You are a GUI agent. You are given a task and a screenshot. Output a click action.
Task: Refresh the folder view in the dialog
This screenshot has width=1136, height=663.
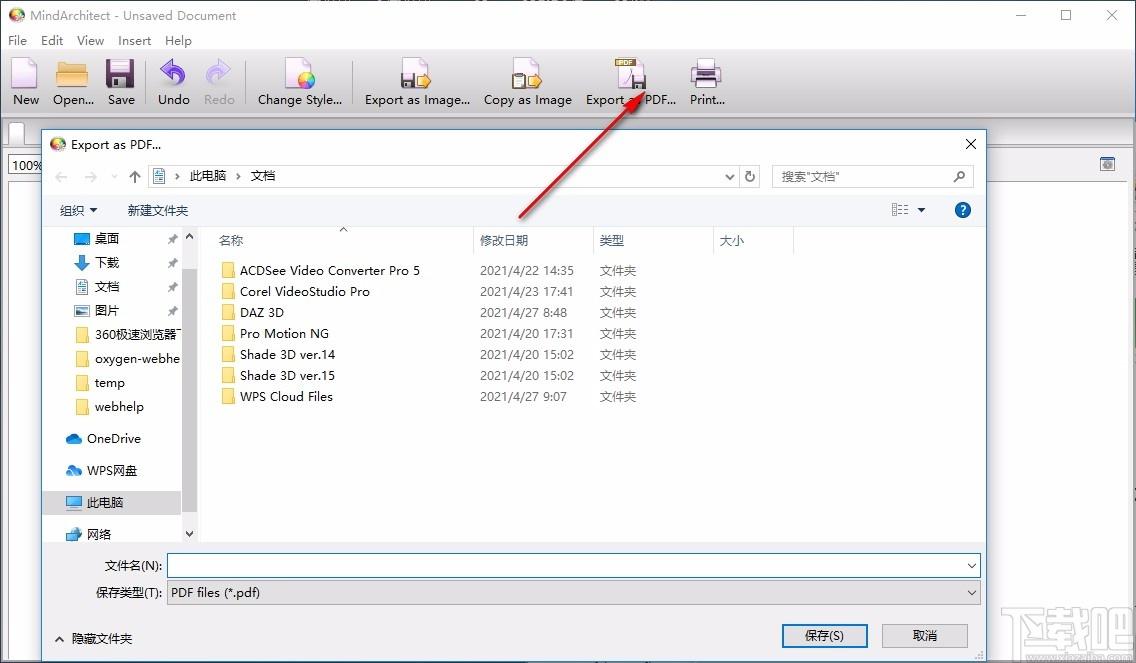[x=750, y=176]
